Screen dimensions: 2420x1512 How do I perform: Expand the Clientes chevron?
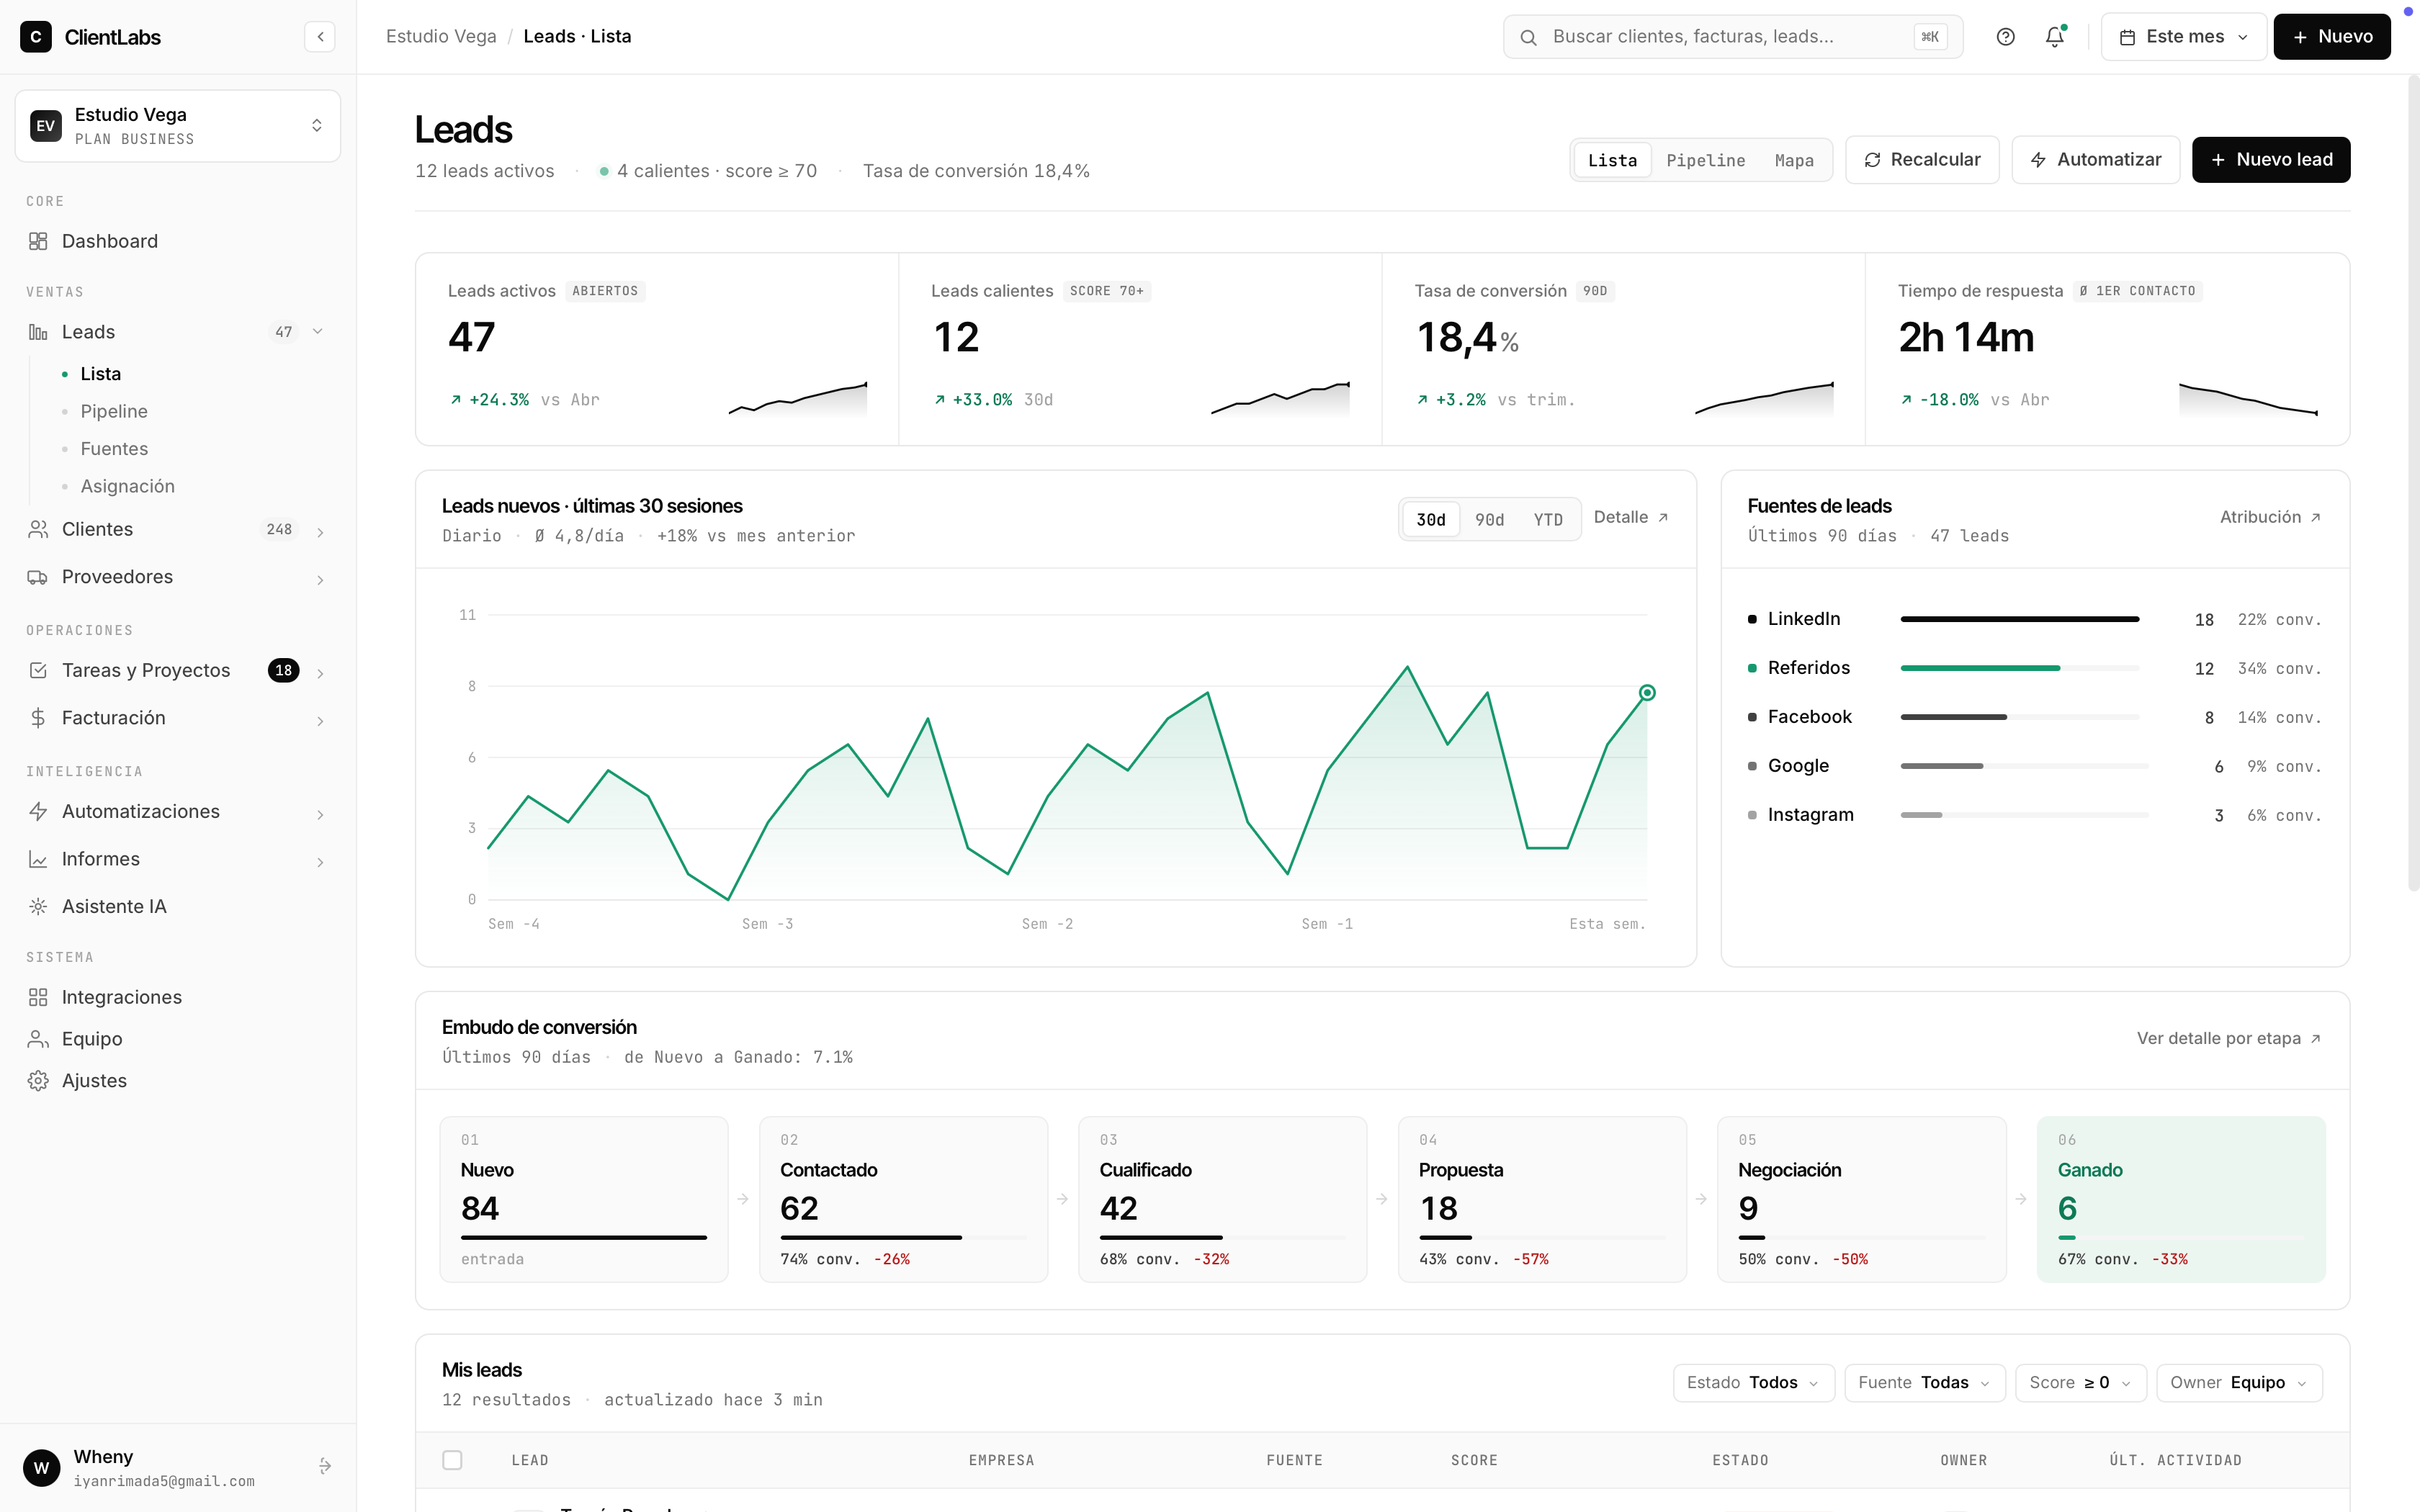point(320,532)
